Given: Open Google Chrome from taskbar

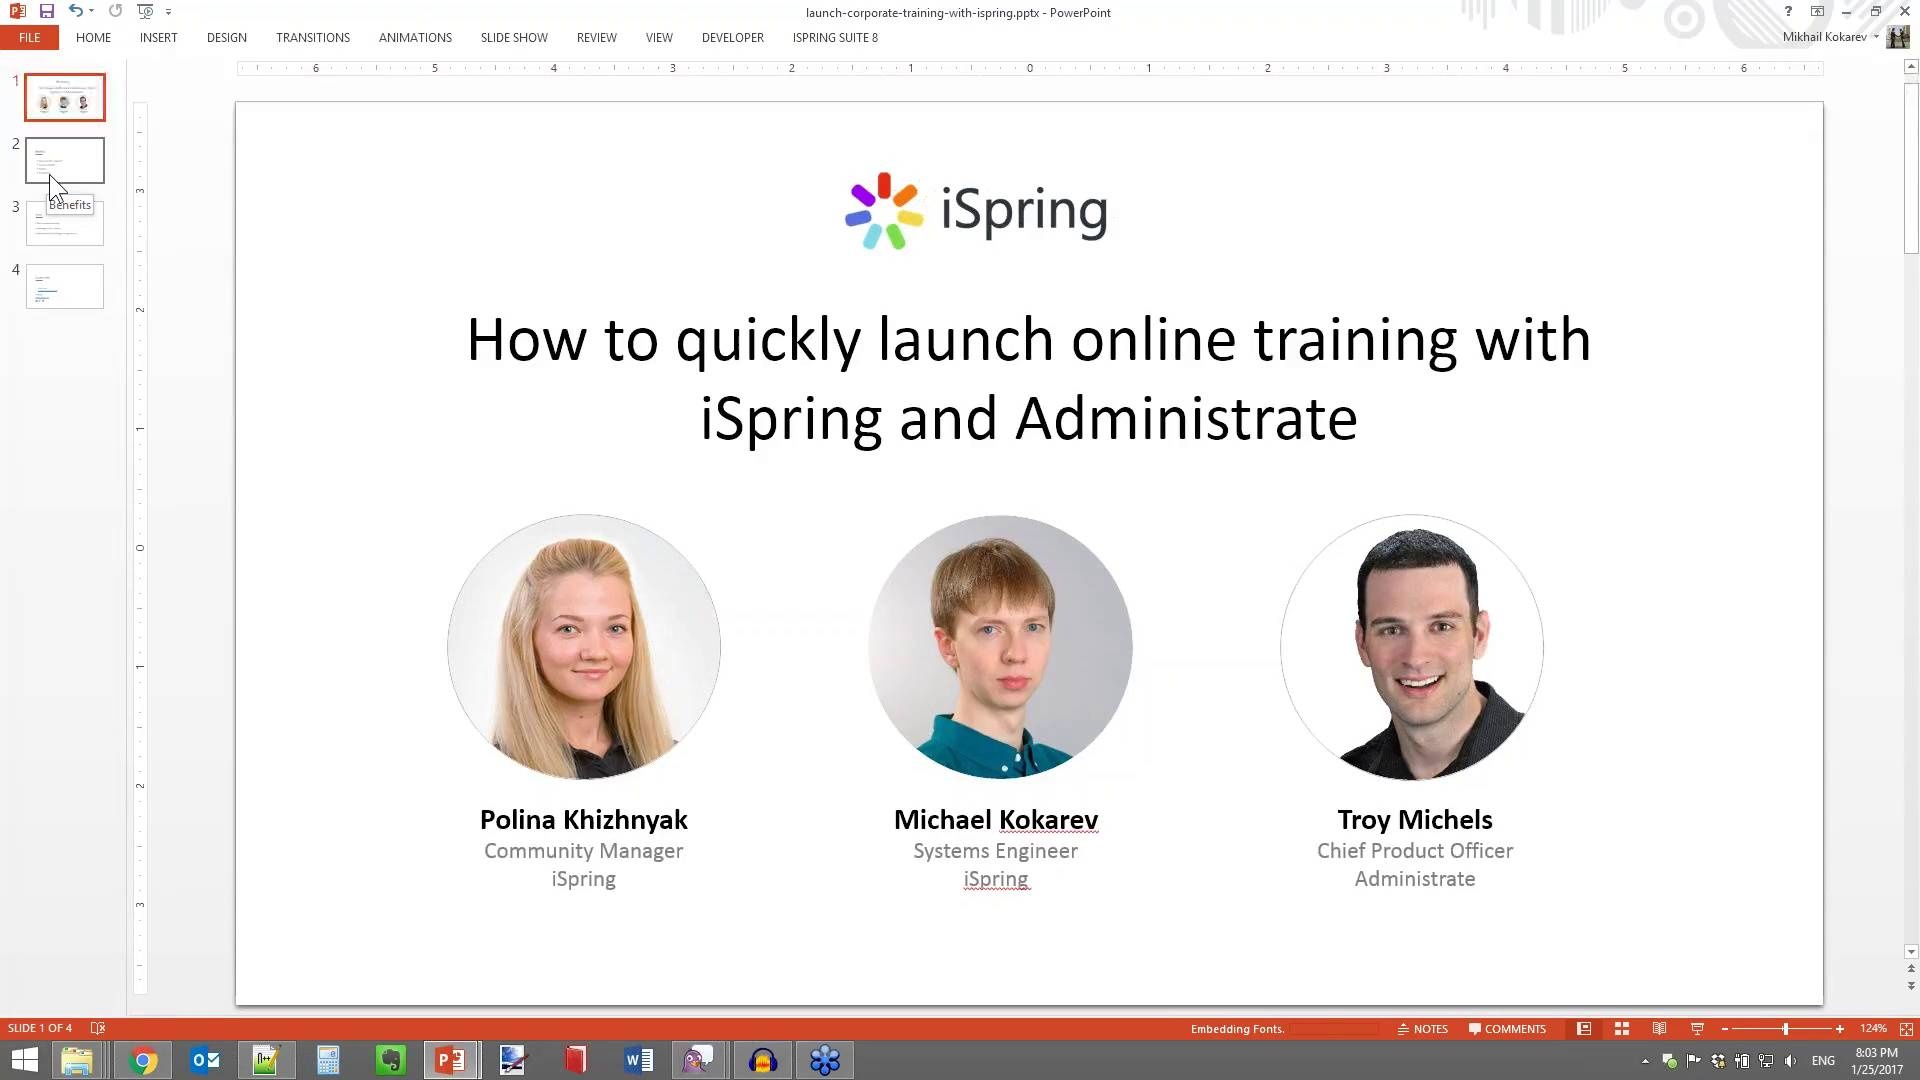Looking at the screenshot, I should click(142, 1060).
